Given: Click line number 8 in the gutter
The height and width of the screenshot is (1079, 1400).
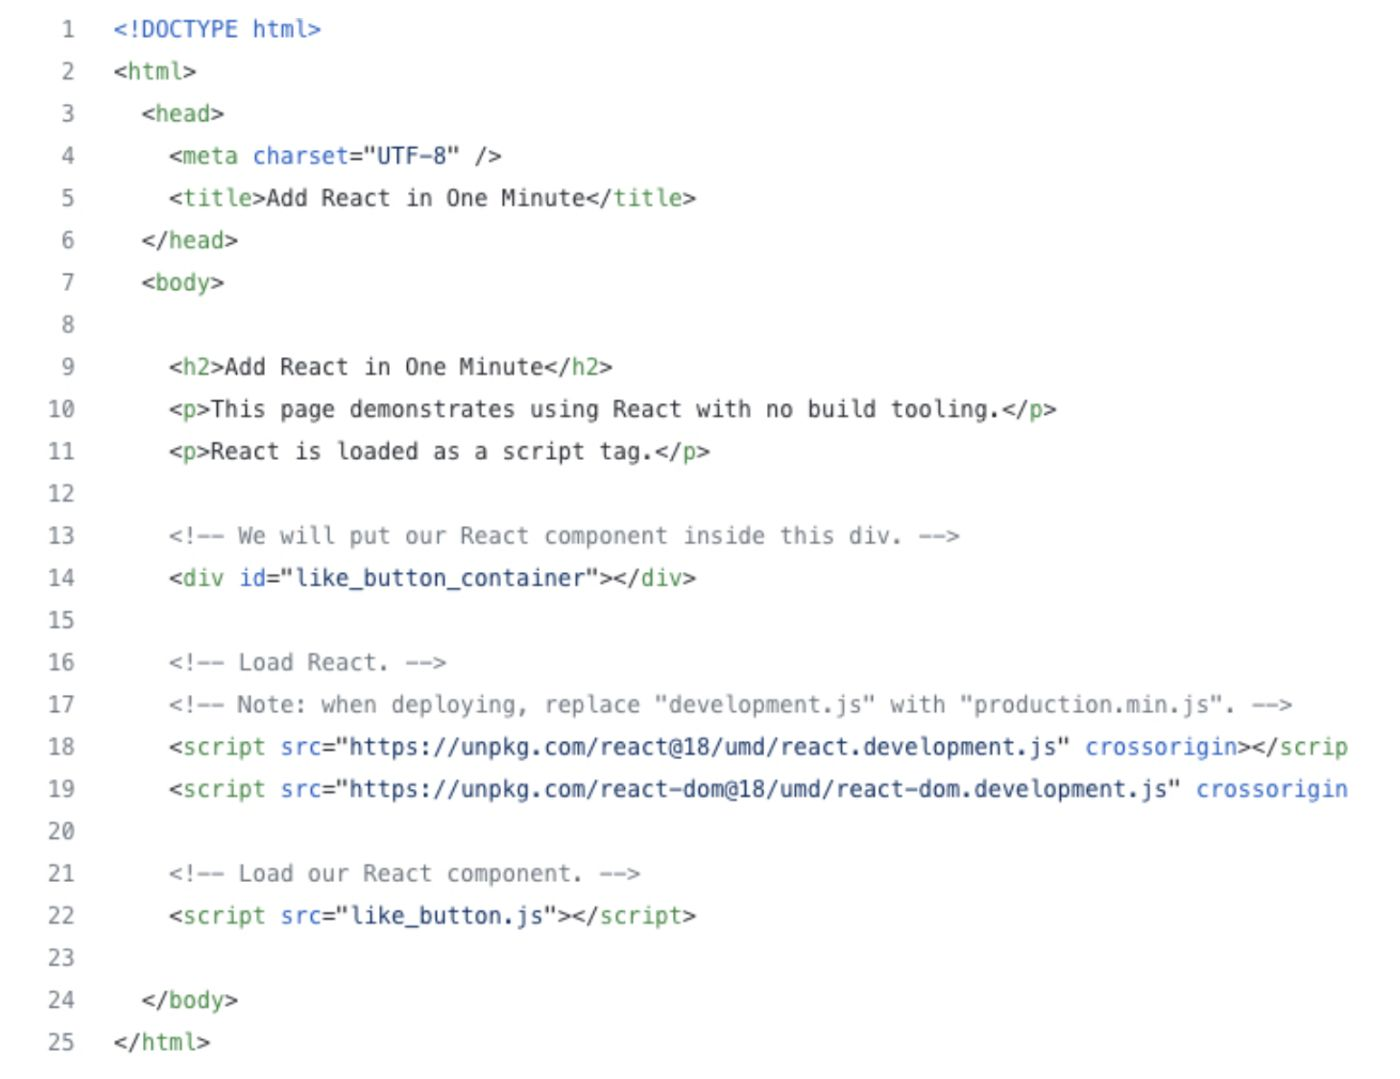Looking at the screenshot, I should 67,325.
